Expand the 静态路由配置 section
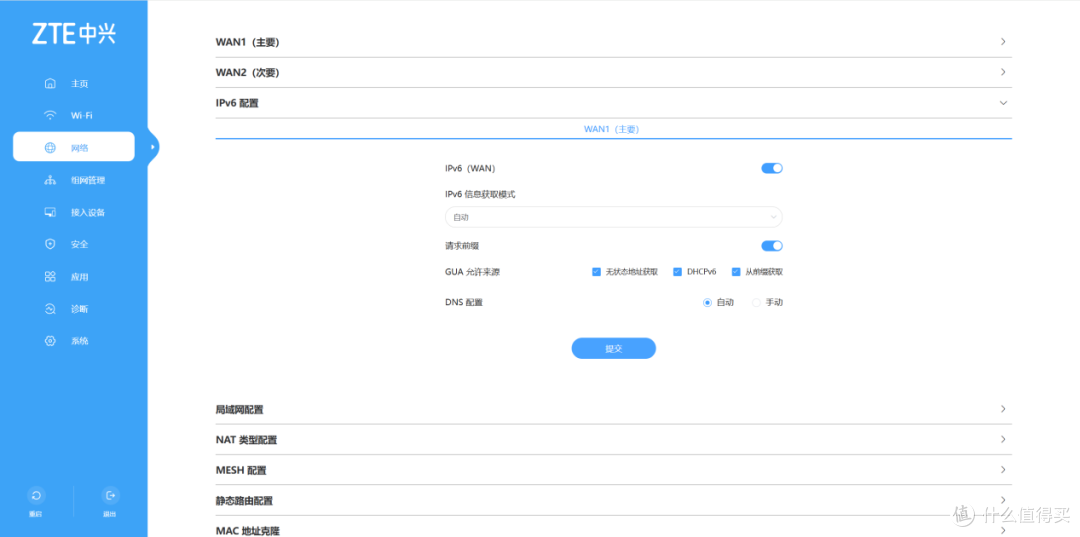Screen dimensions: 1080x537 pyautogui.click(x=613, y=501)
